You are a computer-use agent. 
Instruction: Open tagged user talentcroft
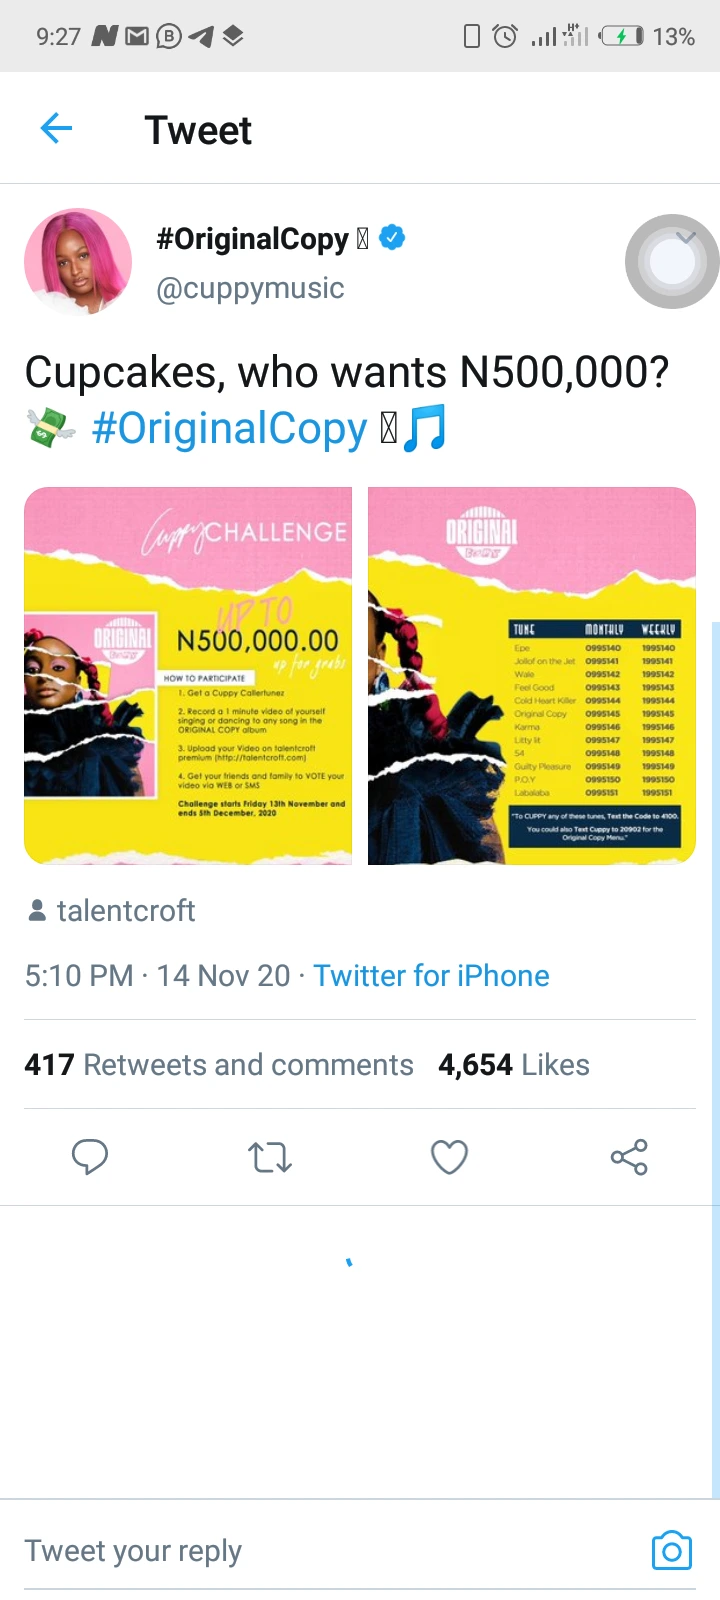coord(126,910)
